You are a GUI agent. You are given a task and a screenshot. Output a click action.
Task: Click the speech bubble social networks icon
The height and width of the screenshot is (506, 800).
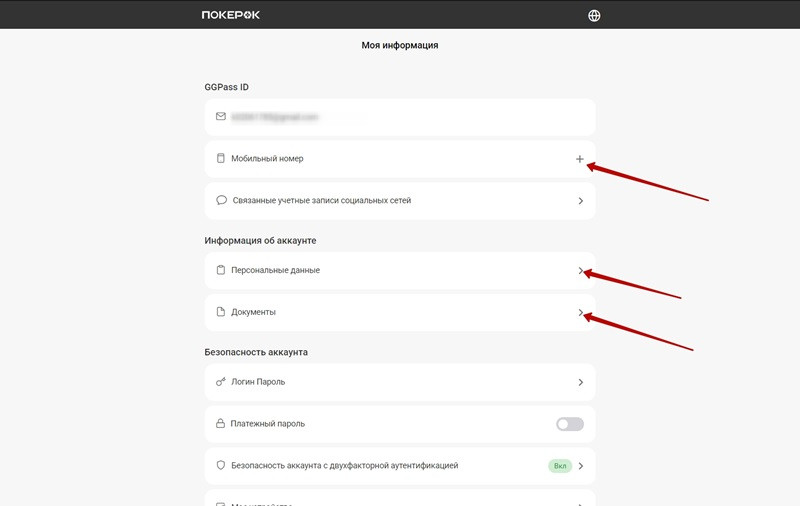[x=221, y=200]
